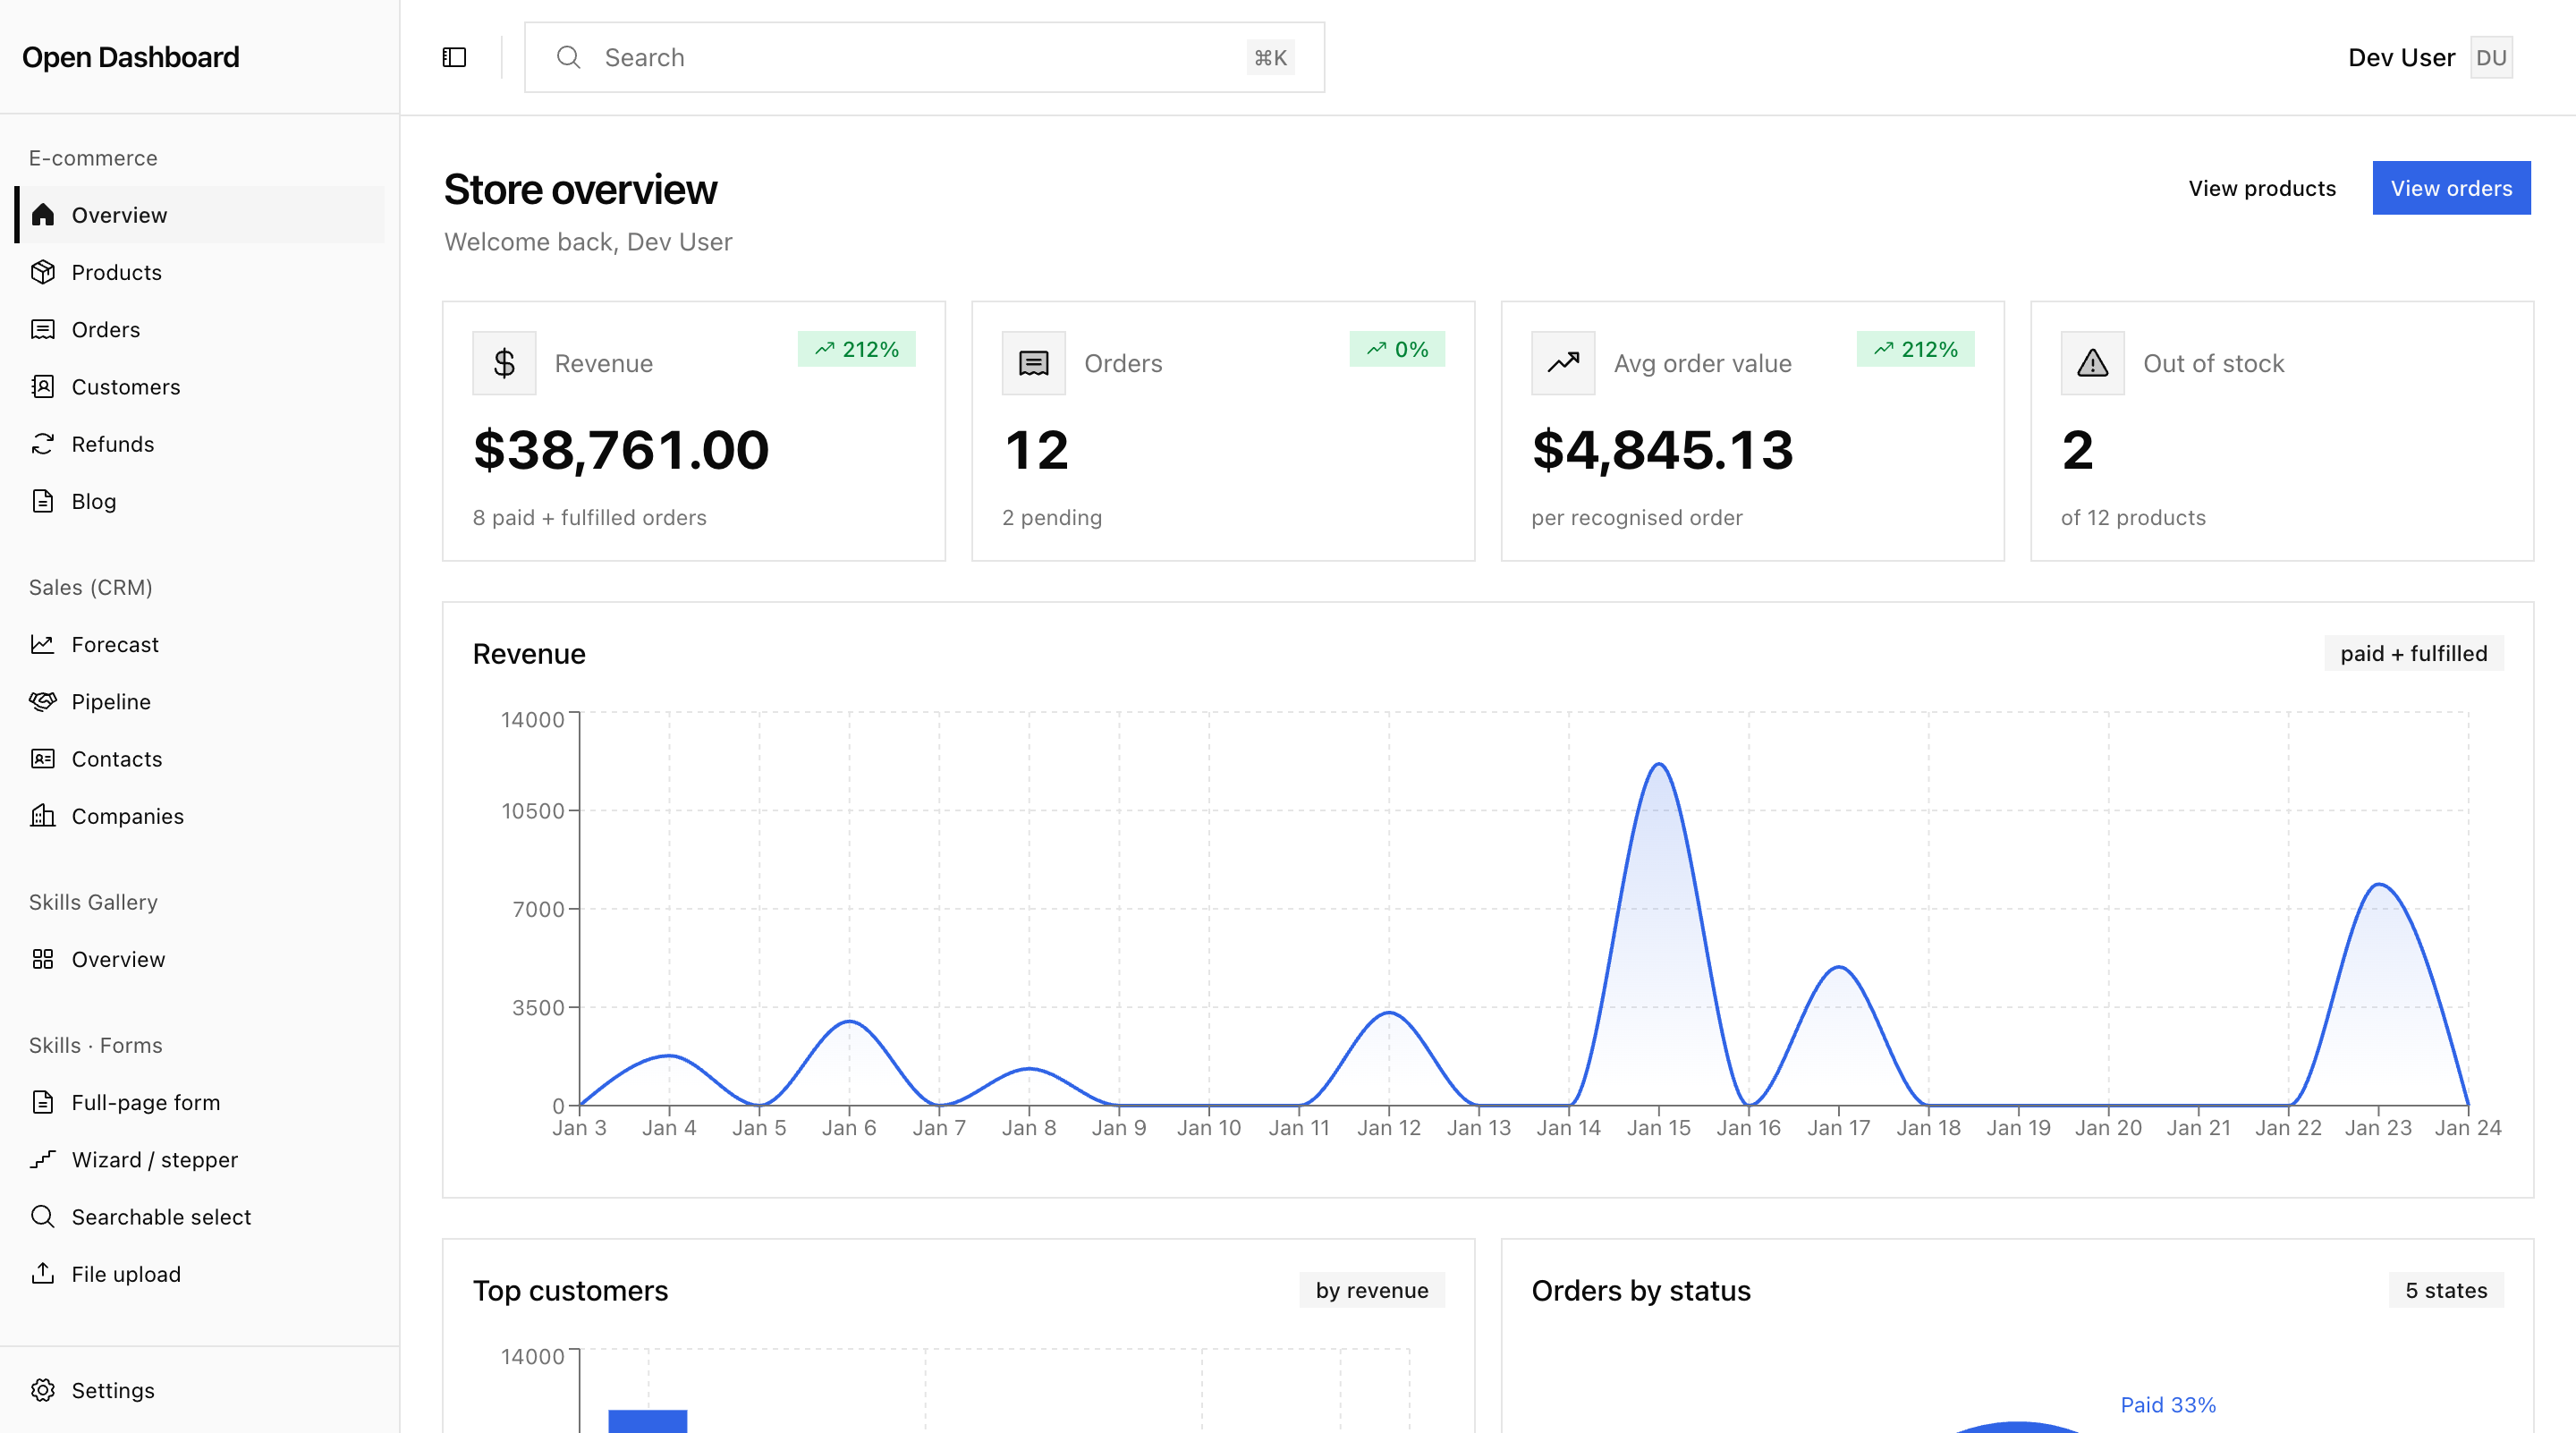Click the Orders sidebar icon
Screen dimensions: 2576x1433
coord(42,329)
